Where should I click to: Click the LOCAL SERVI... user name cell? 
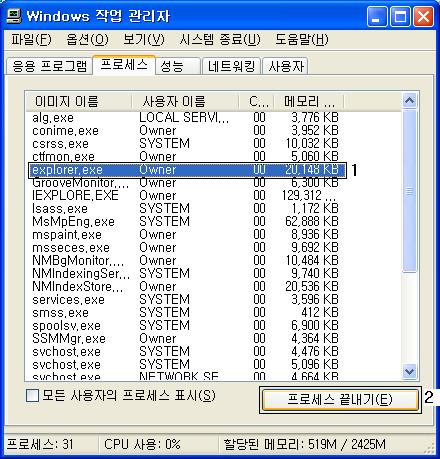pyautogui.click(x=184, y=118)
